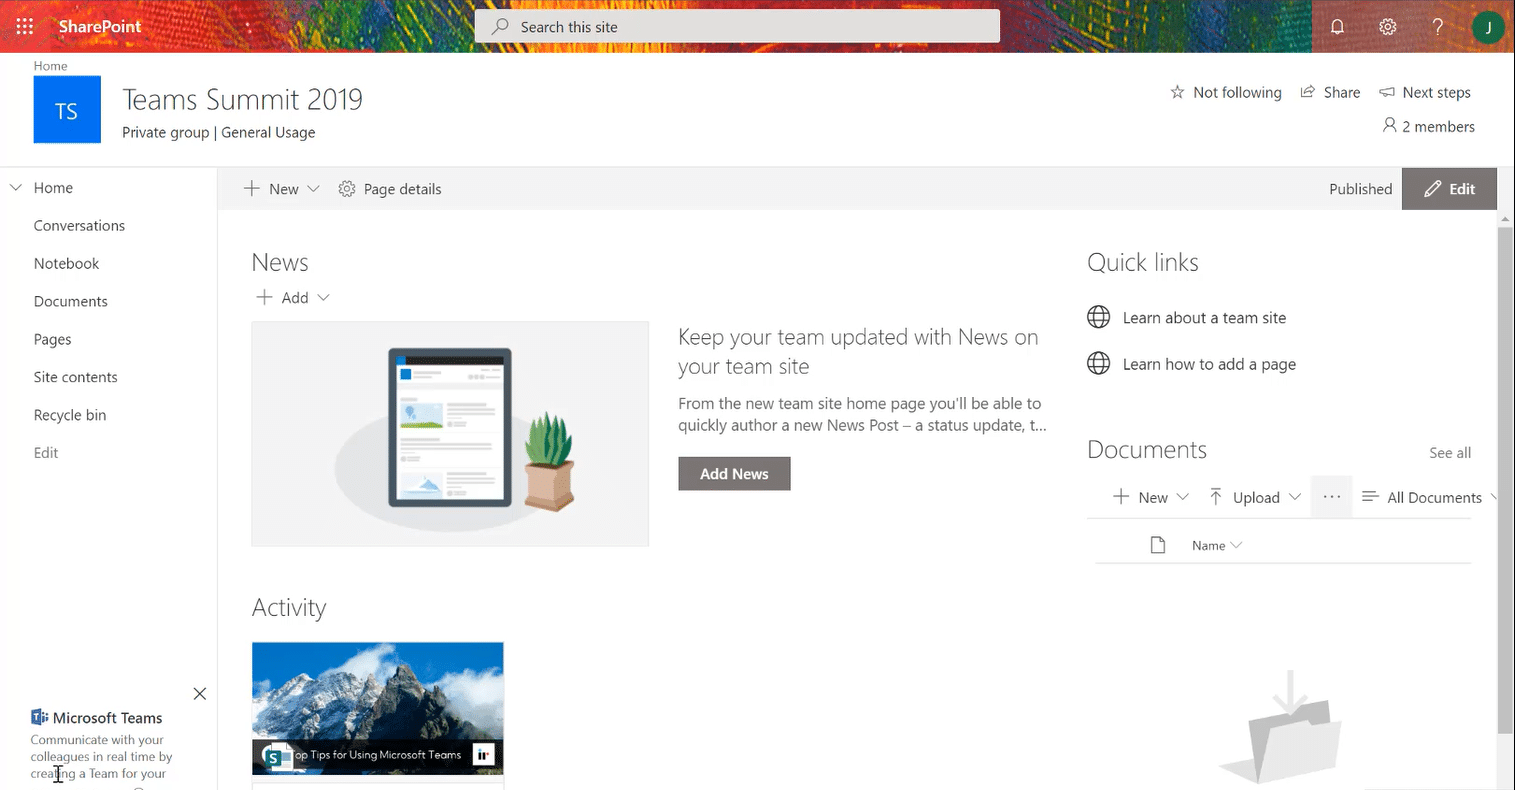Click the TS site logo tile
The height and width of the screenshot is (790, 1515).
coord(67,110)
